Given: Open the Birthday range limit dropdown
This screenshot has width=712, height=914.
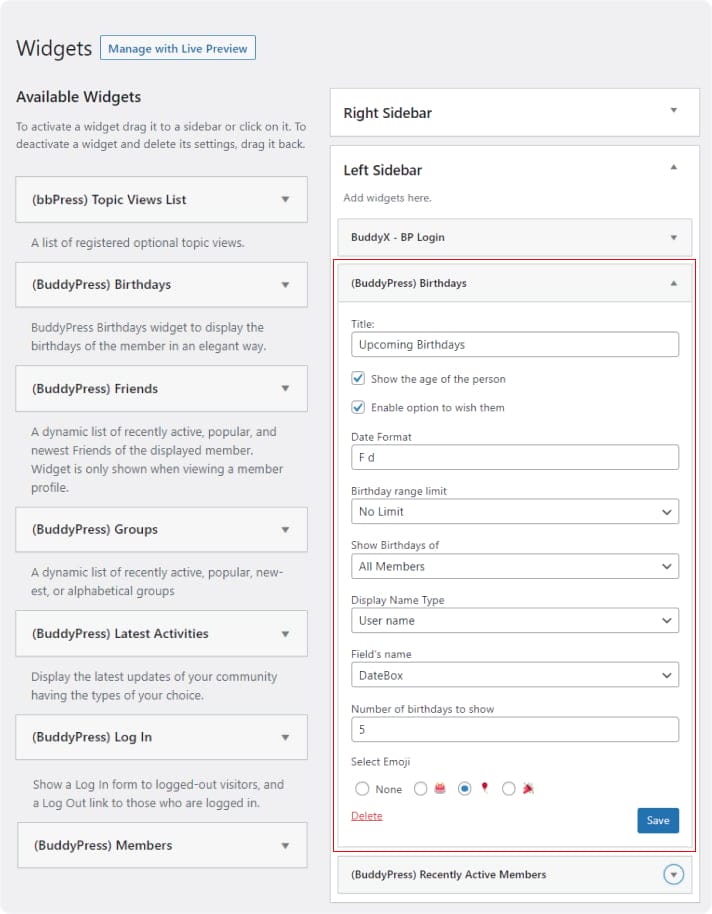Looking at the screenshot, I should coord(515,511).
